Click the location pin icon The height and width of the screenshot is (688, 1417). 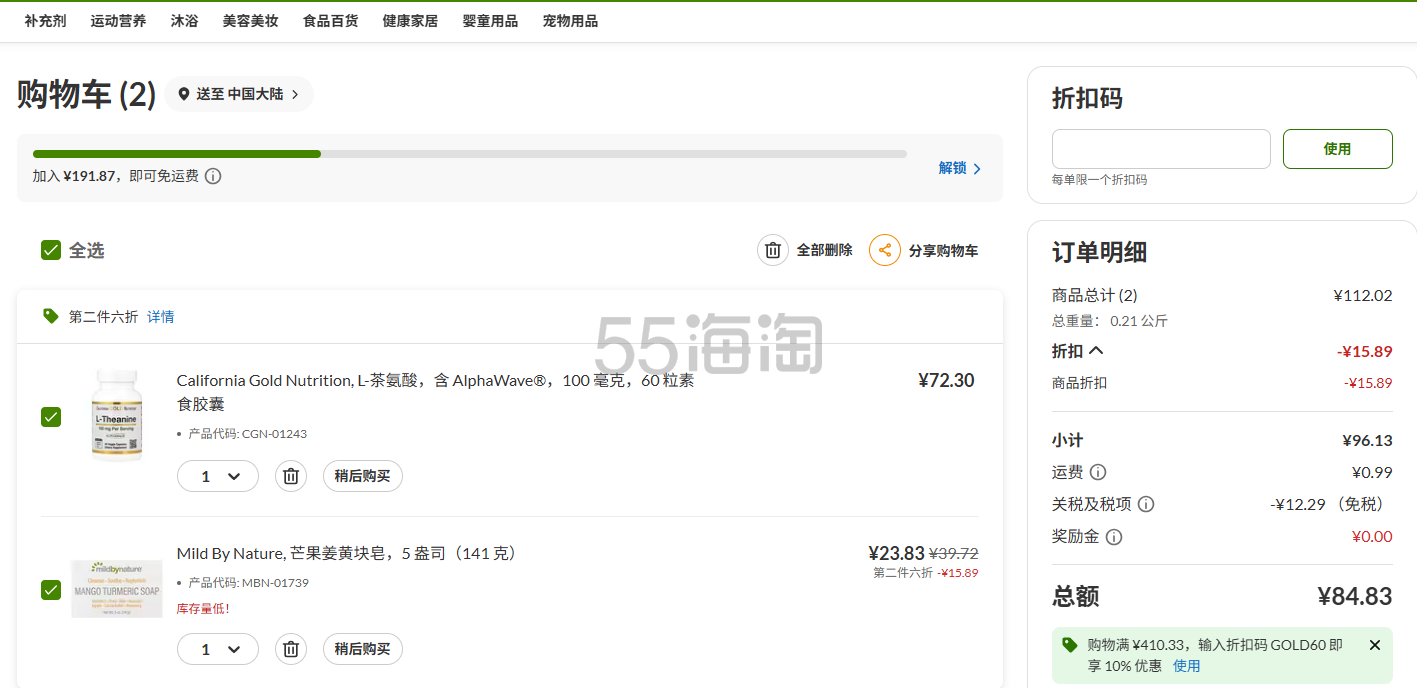(x=184, y=94)
